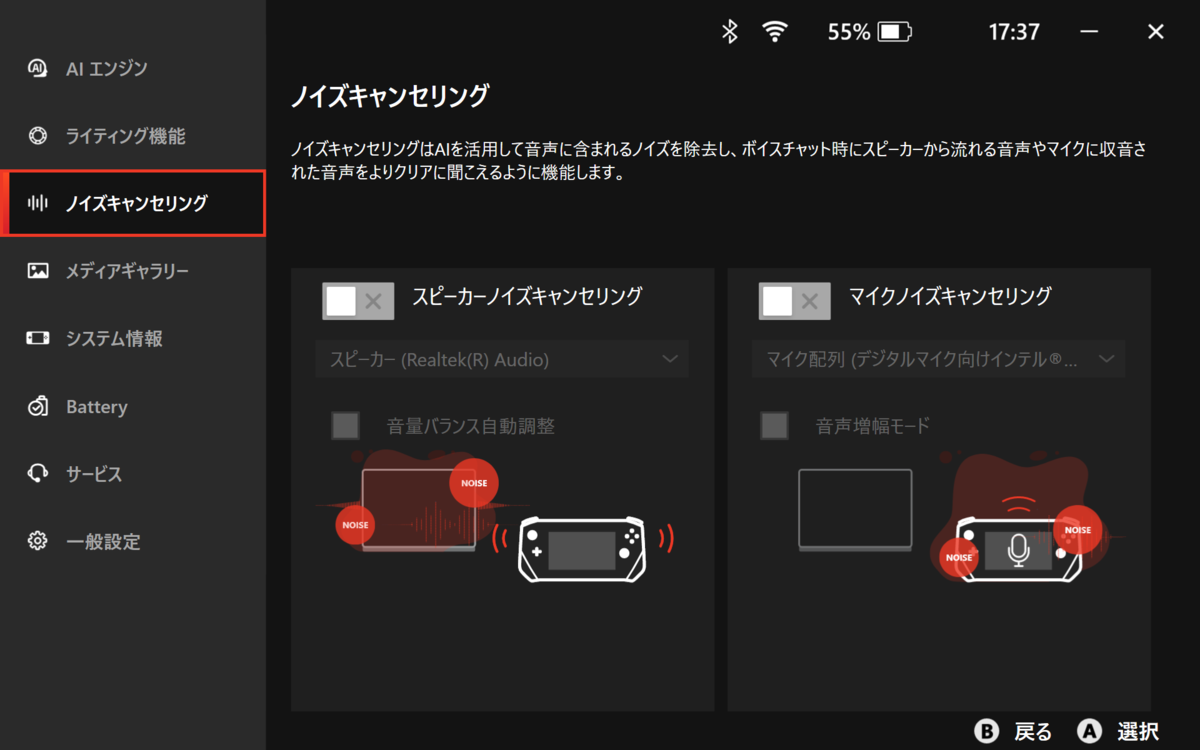
Task: Click the メディアギャラリー picture icon
Action: pyautogui.click(x=38, y=271)
